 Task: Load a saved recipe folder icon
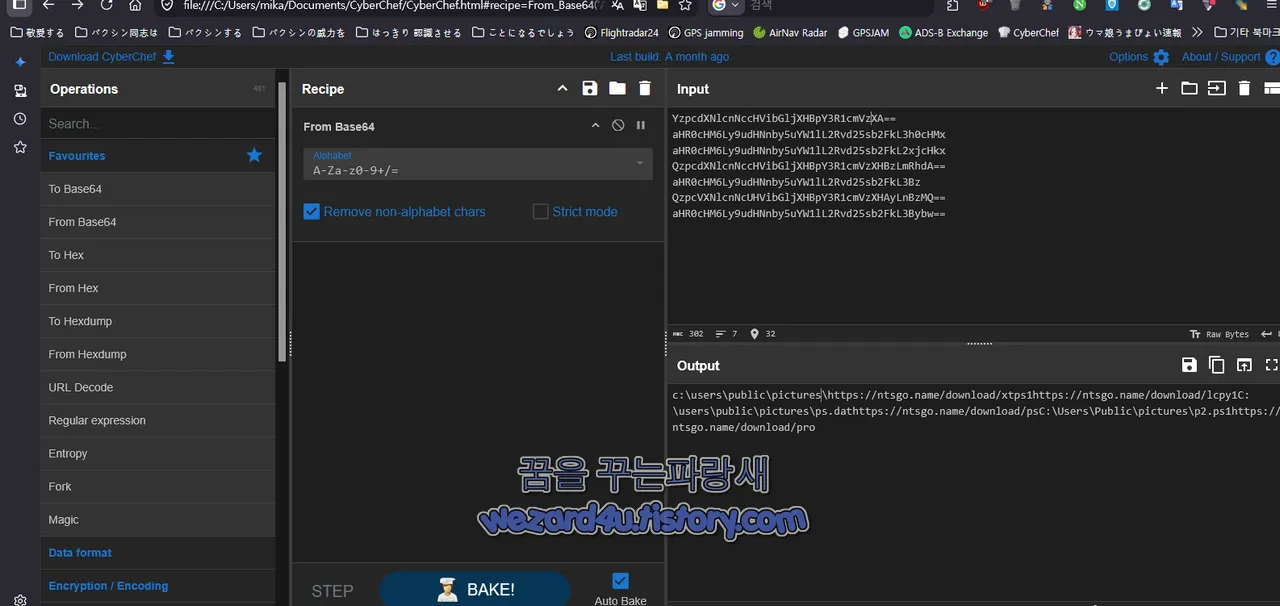617,89
